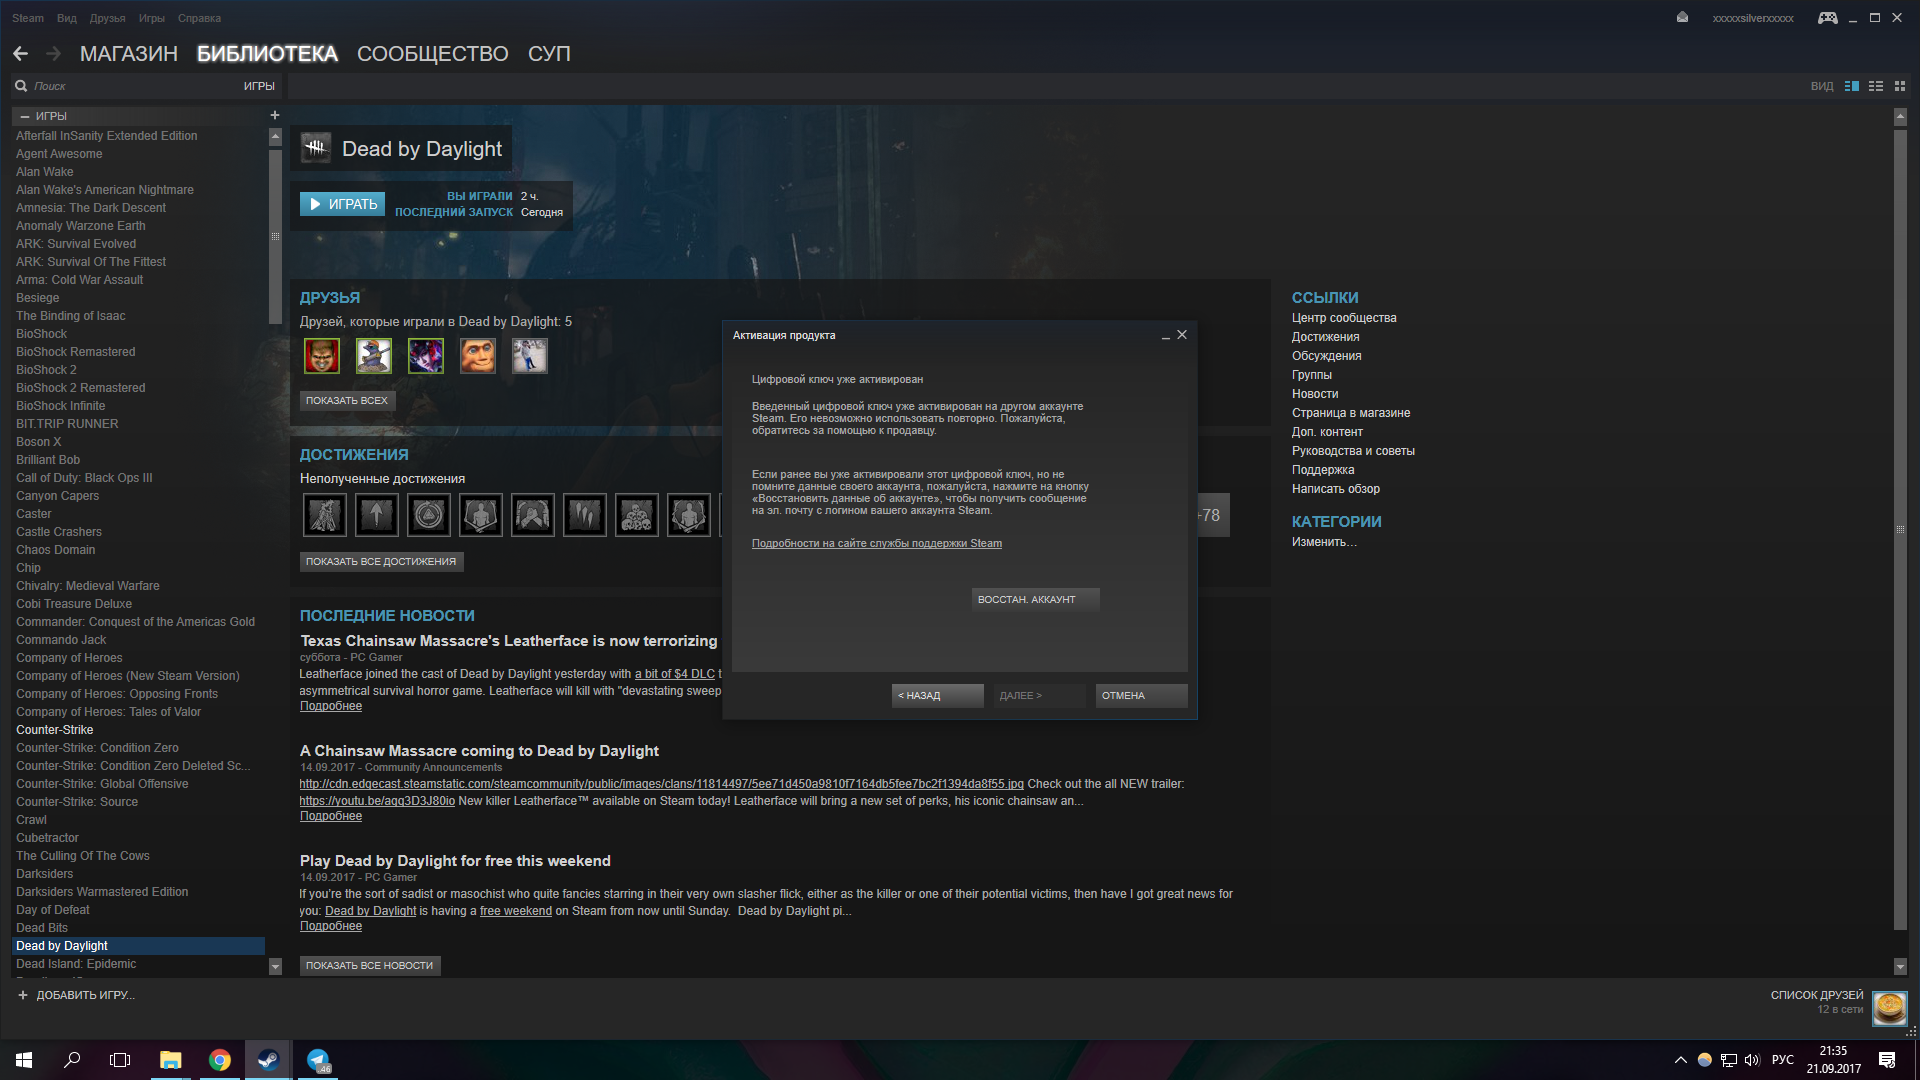The image size is (1920, 1080).
Task: Go back with the left arrow navigation icon
Action: (20, 54)
